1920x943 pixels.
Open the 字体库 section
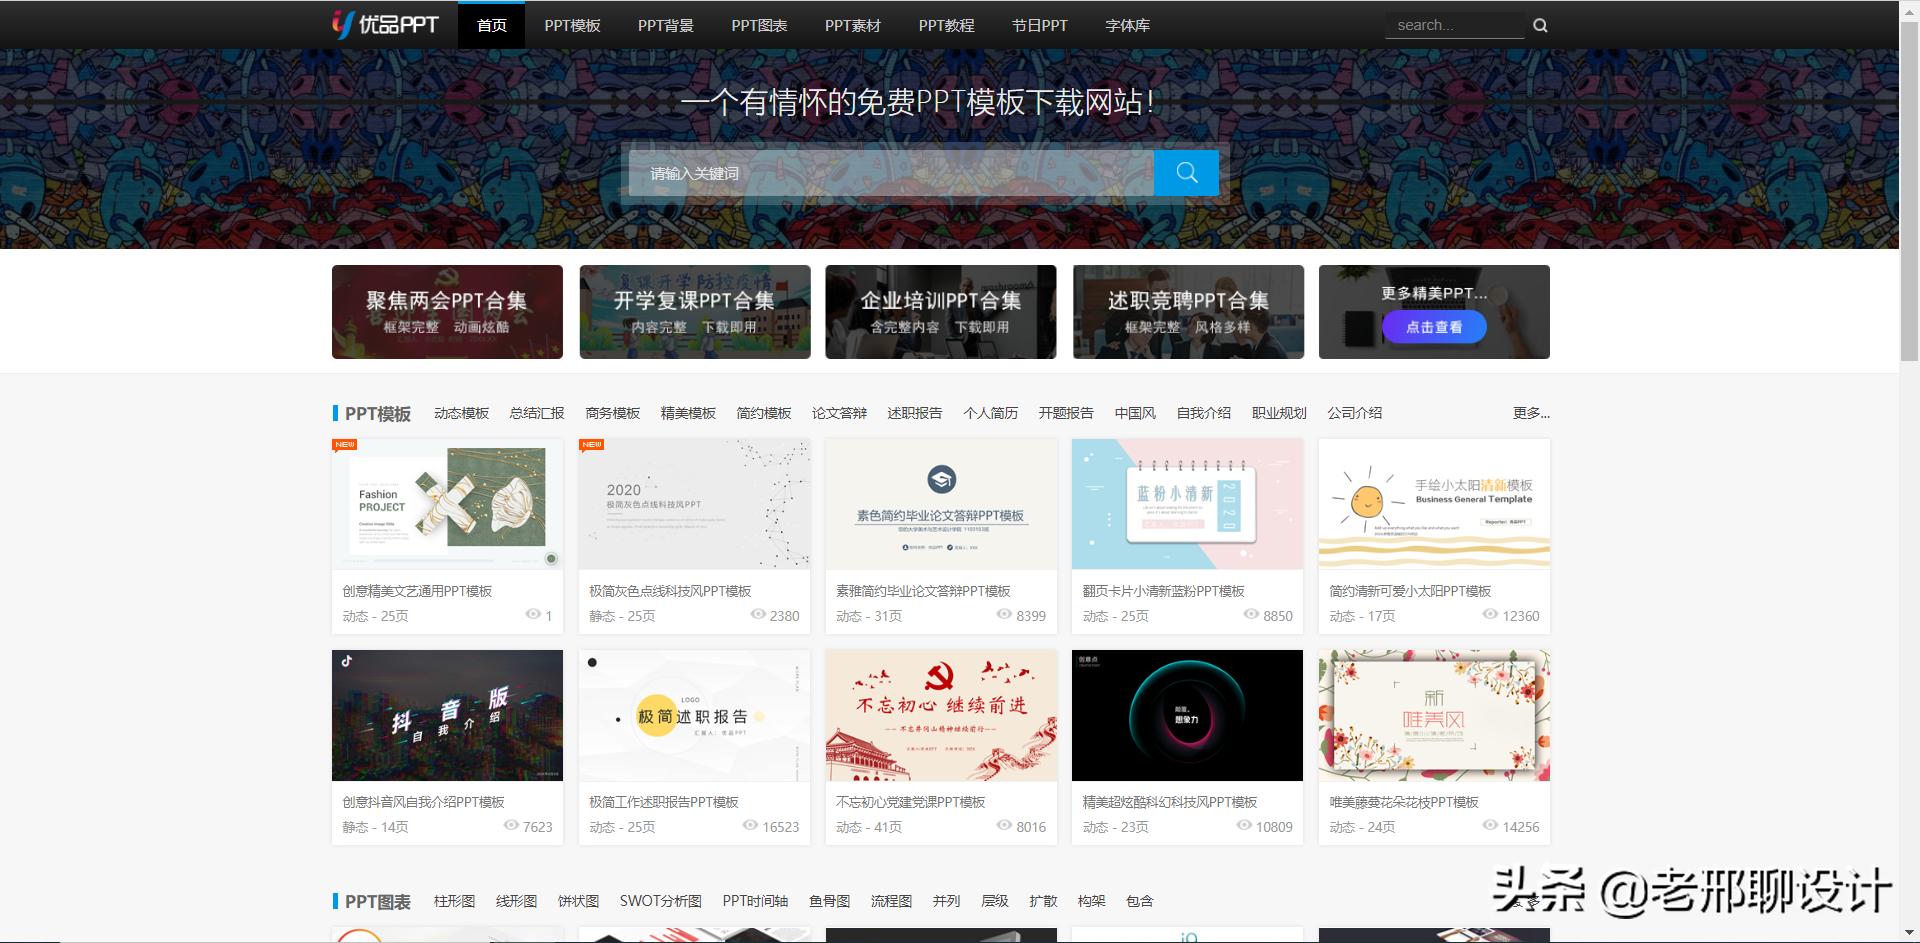(1126, 25)
